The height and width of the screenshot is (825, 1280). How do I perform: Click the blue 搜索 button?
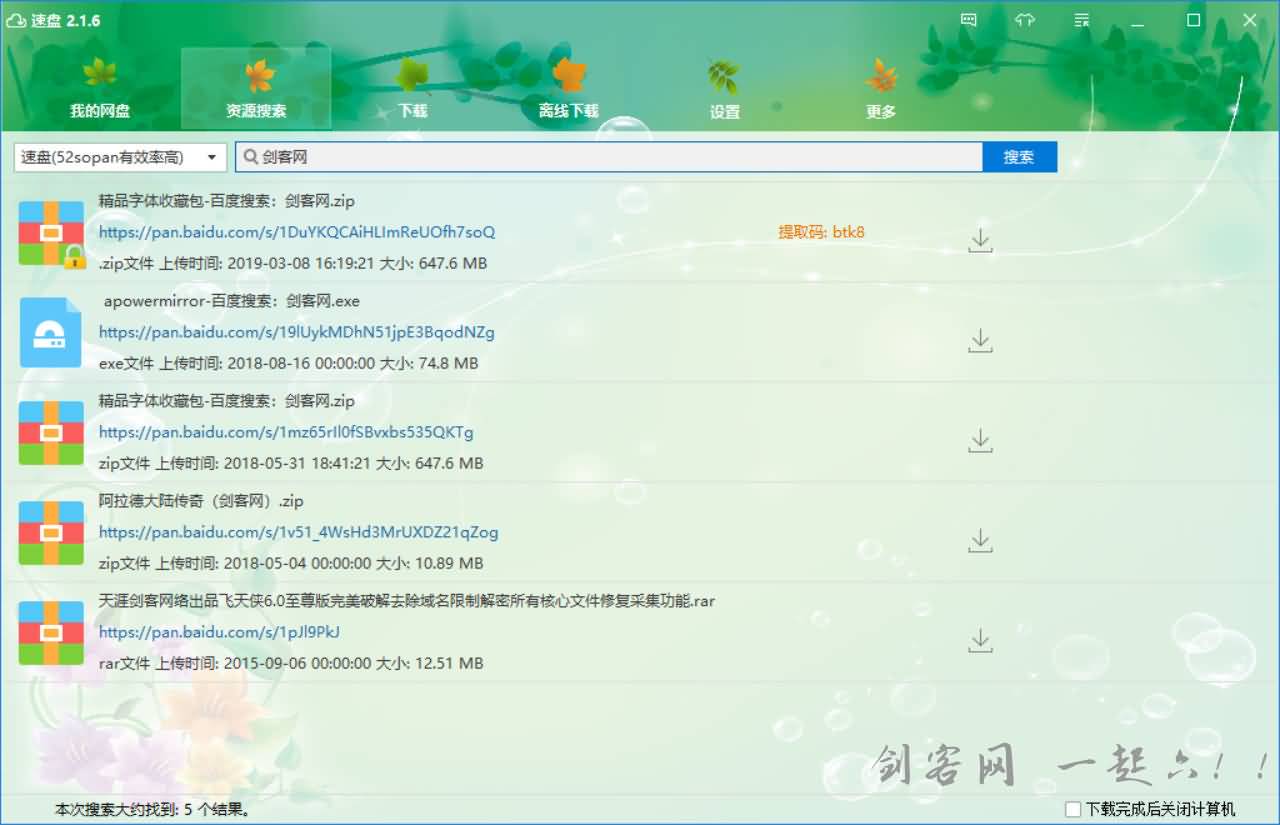tap(1019, 157)
